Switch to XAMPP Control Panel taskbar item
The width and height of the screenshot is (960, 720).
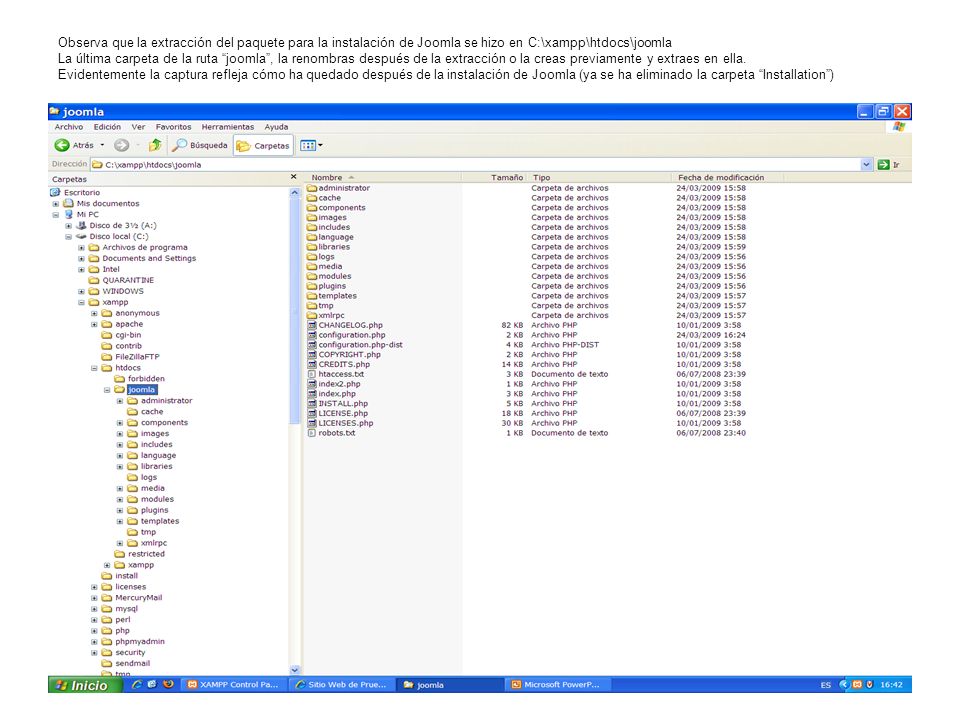tap(233, 684)
